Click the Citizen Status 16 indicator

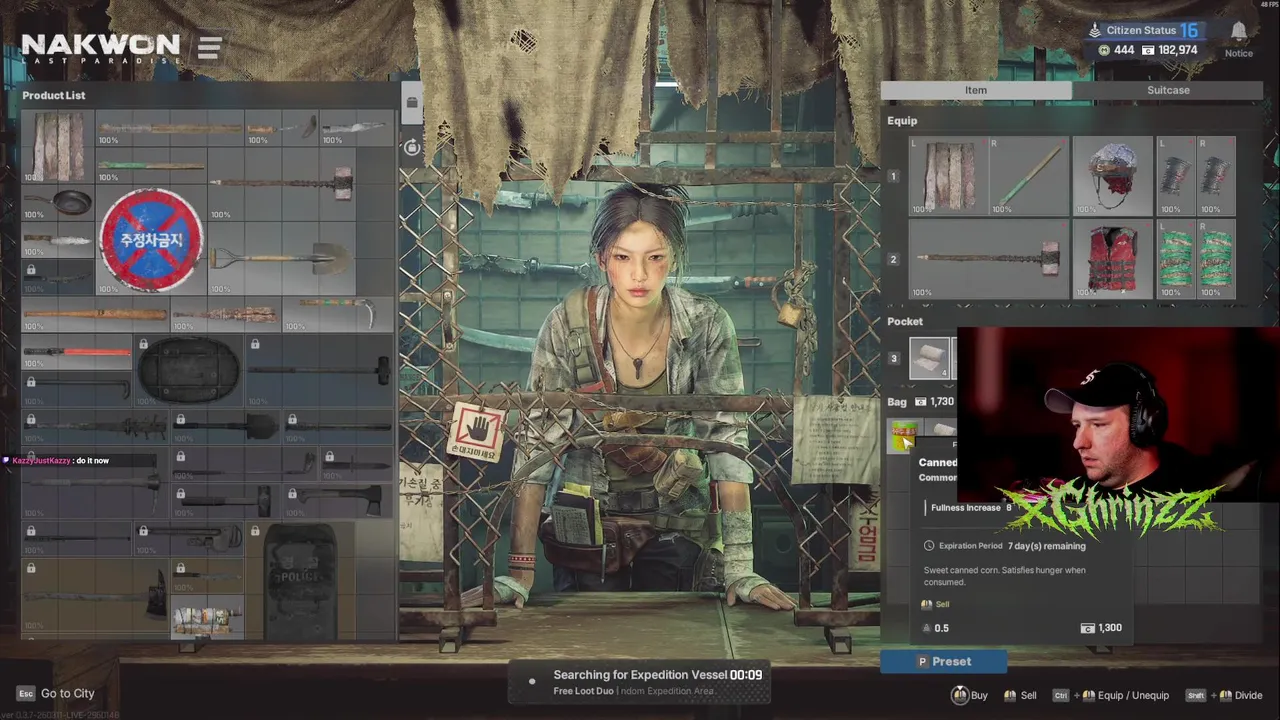(x=1144, y=30)
